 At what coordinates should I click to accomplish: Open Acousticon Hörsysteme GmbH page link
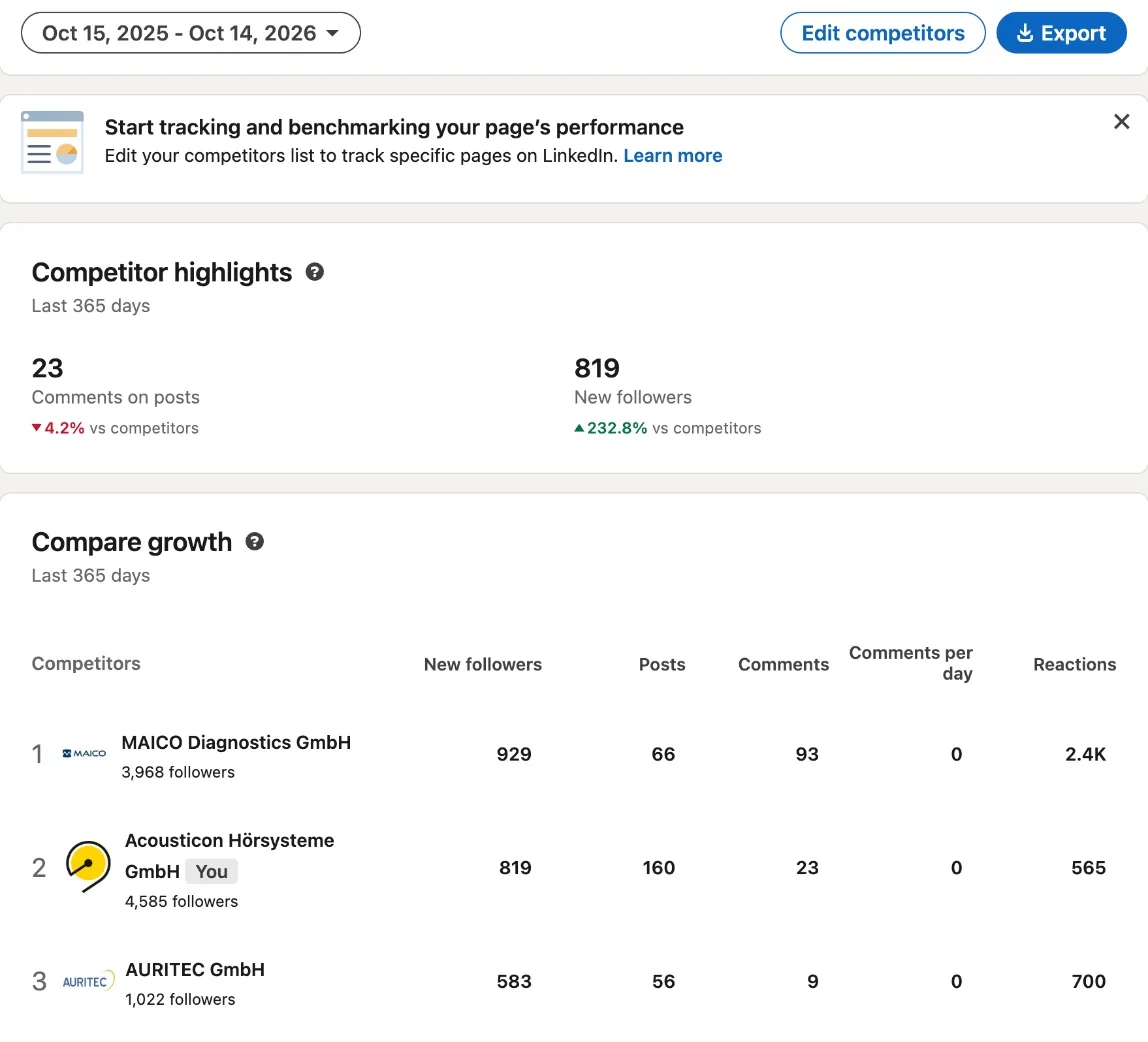tap(229, 855)
